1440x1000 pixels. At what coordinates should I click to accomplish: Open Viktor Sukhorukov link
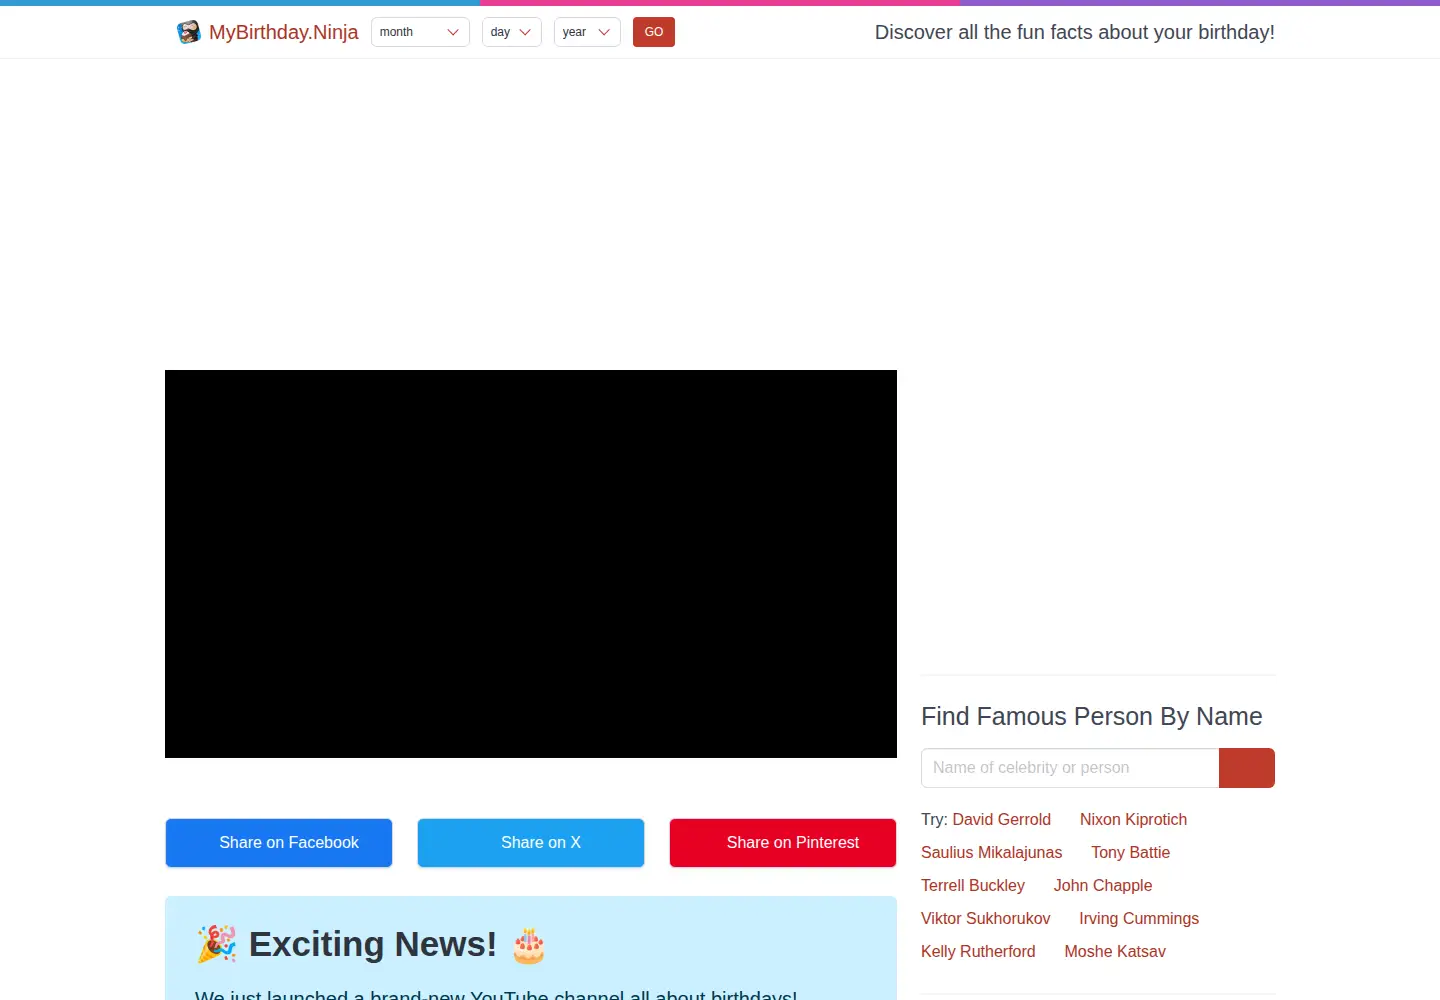click(x=985, y=918)
